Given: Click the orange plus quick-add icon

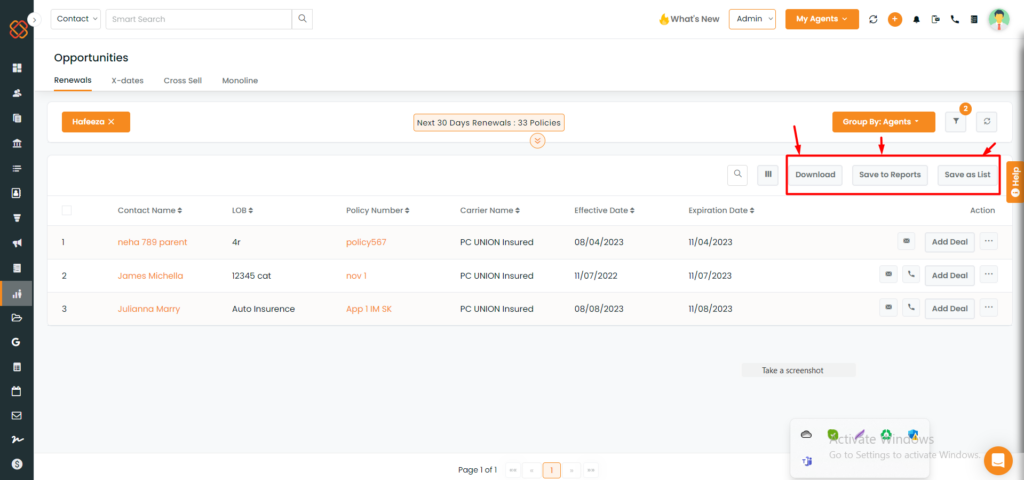Looking at the screenshot, I should [x=895, y=19].
